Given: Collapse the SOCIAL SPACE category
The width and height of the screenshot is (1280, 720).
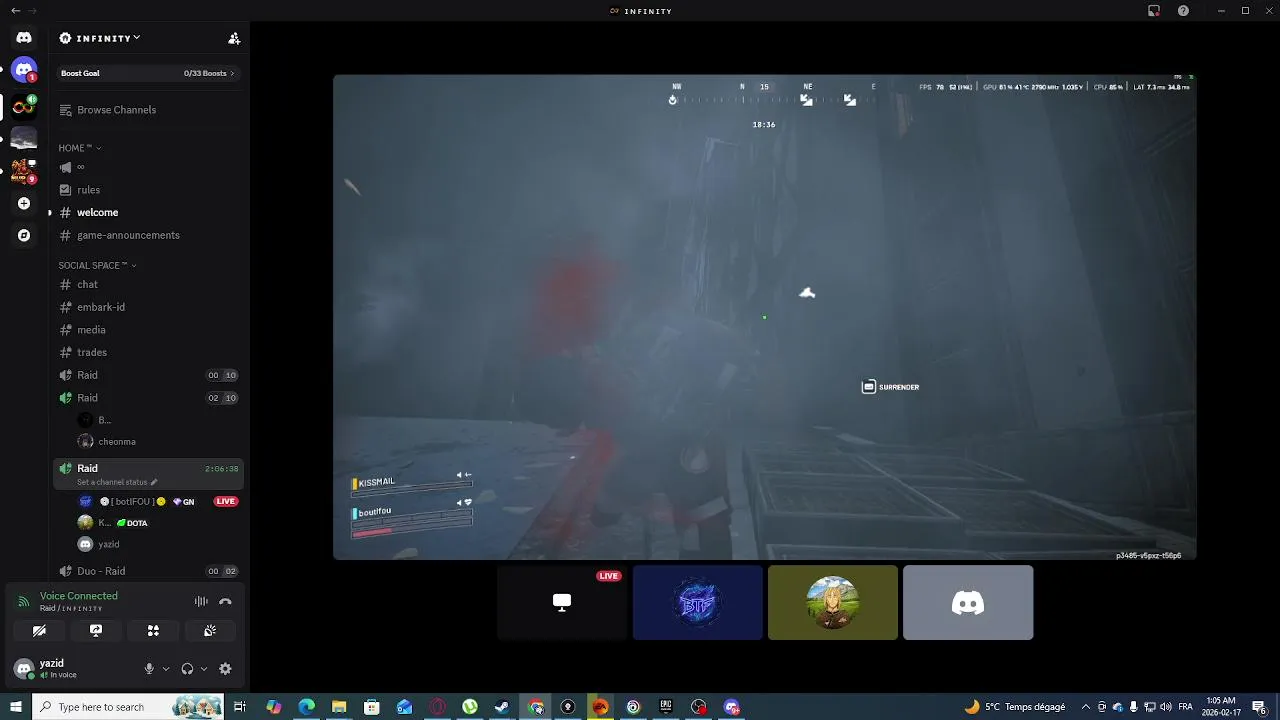Looking at the screenshot, I should click(97, 265).
